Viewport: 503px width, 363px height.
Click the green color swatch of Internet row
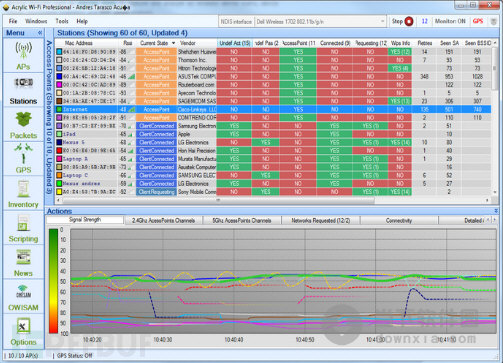click(x=59, y=109)
